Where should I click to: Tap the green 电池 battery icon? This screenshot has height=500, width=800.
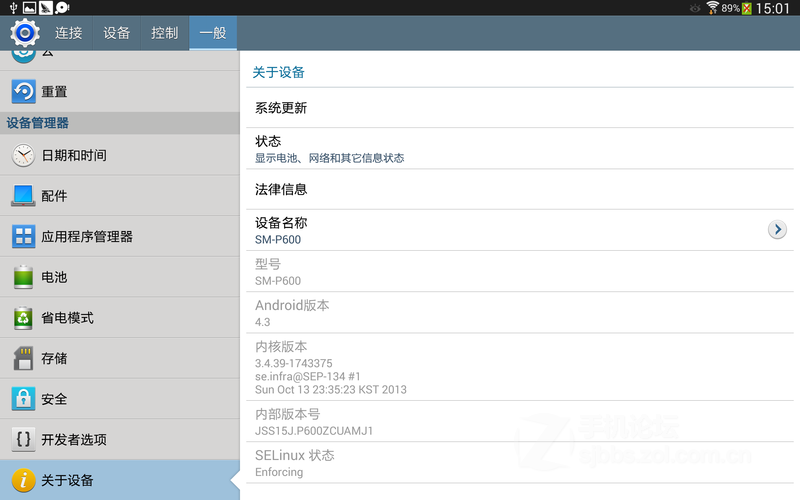coord(23,277)
